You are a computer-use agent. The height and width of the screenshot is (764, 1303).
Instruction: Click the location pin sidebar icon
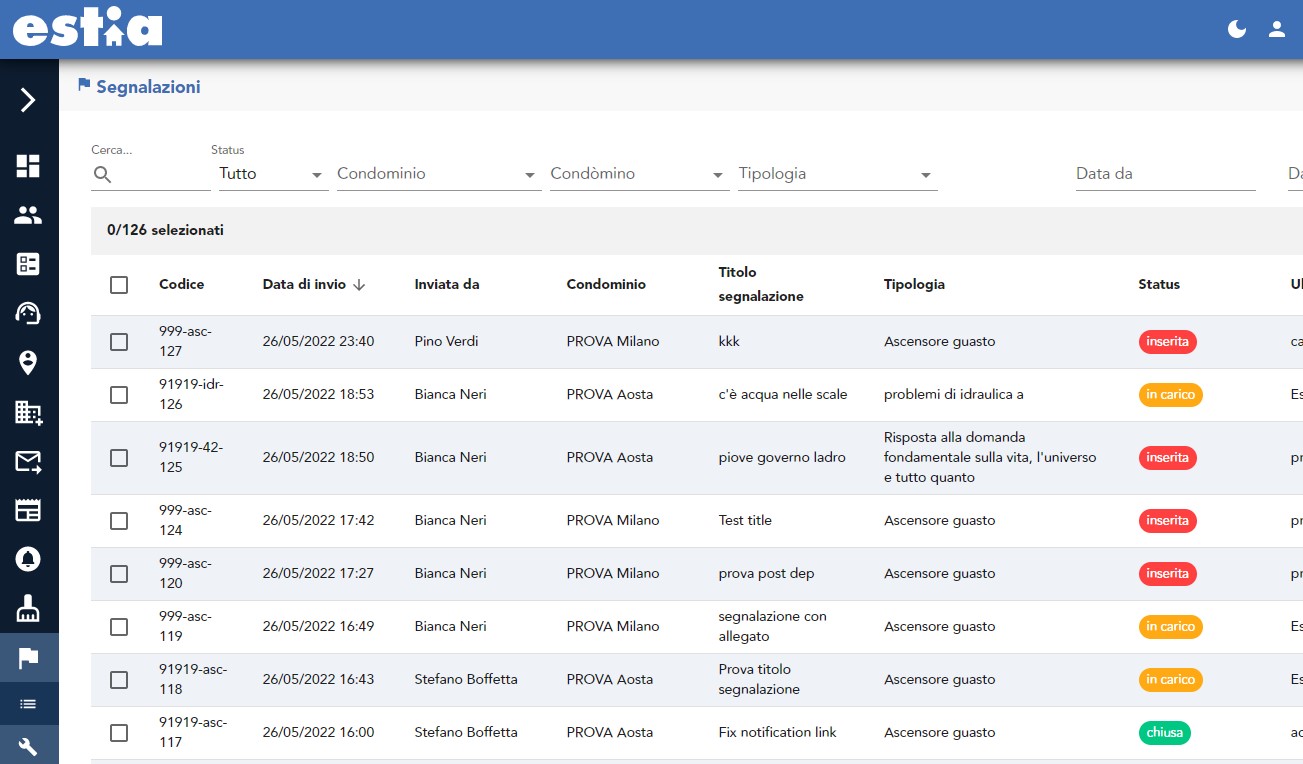(28, 363)
